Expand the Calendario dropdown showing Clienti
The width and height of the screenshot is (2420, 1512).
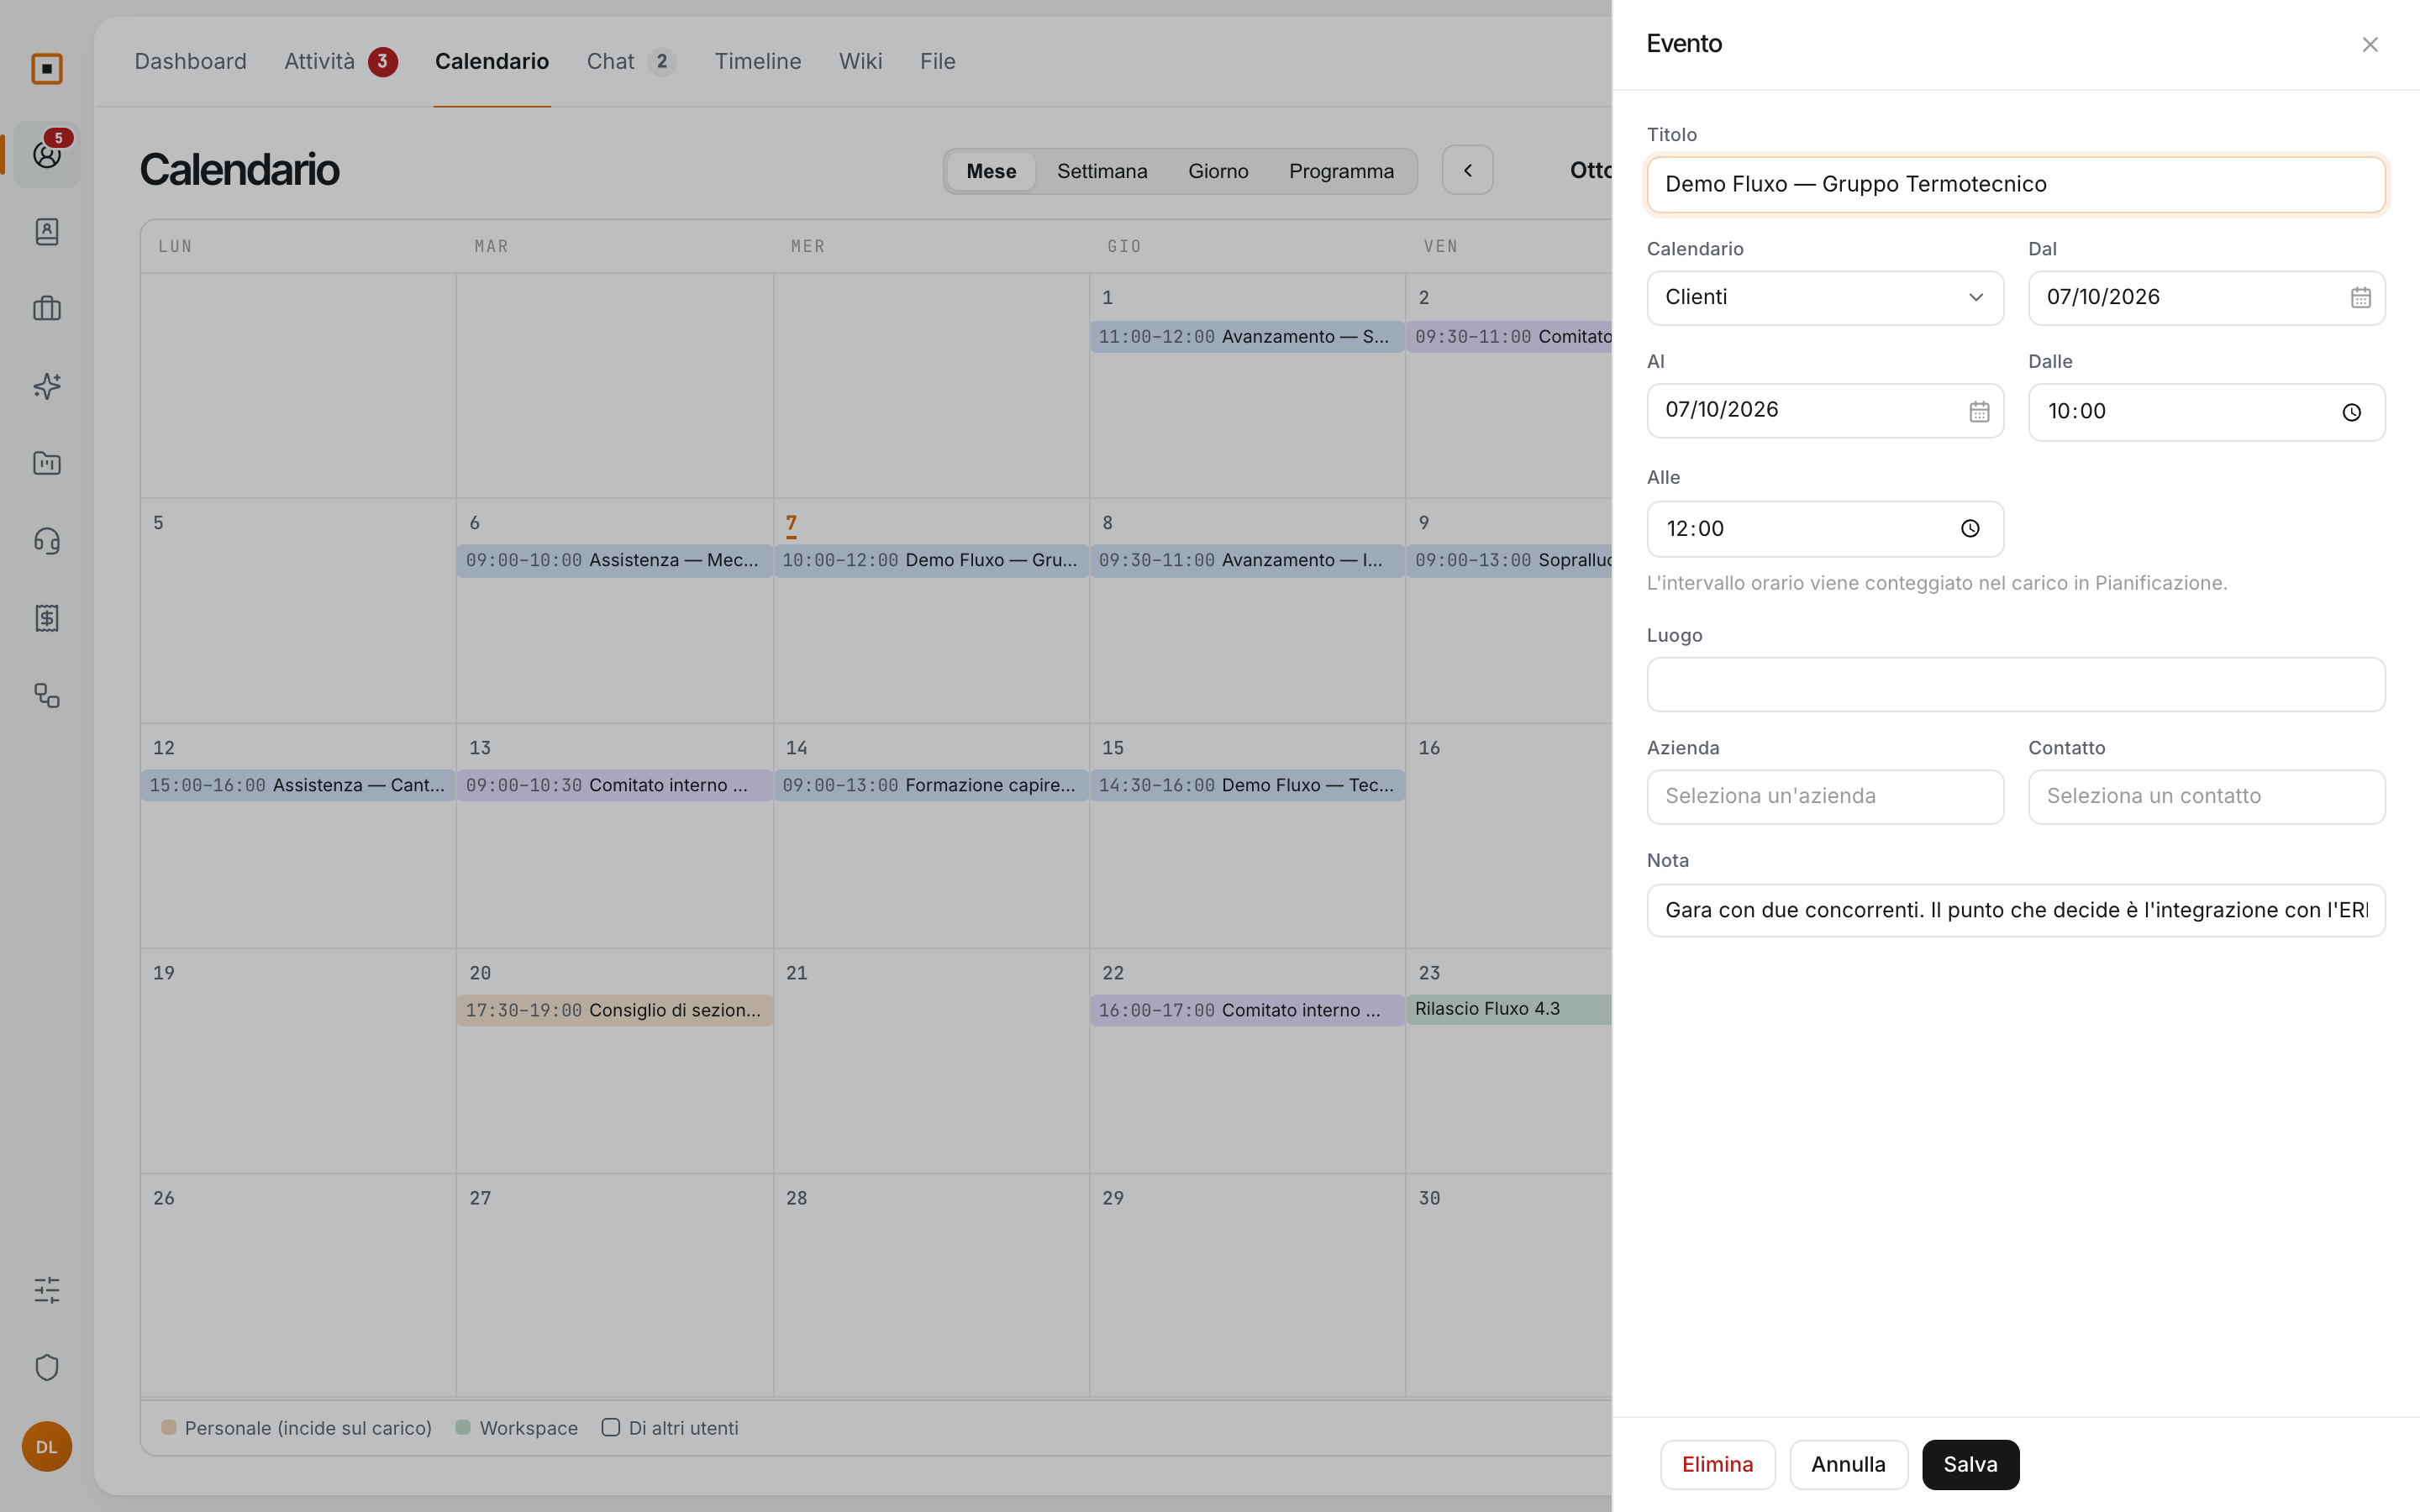click(1825, 298)
